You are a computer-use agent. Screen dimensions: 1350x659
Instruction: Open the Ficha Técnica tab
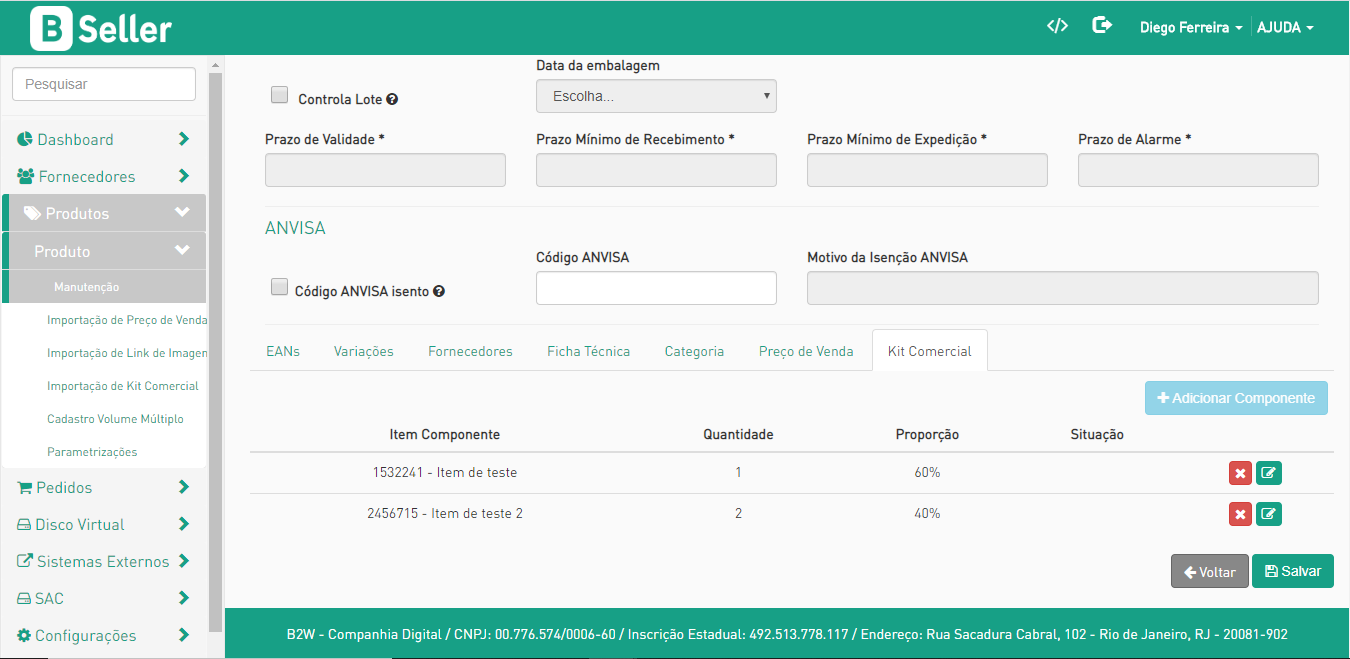coord(588,351)
